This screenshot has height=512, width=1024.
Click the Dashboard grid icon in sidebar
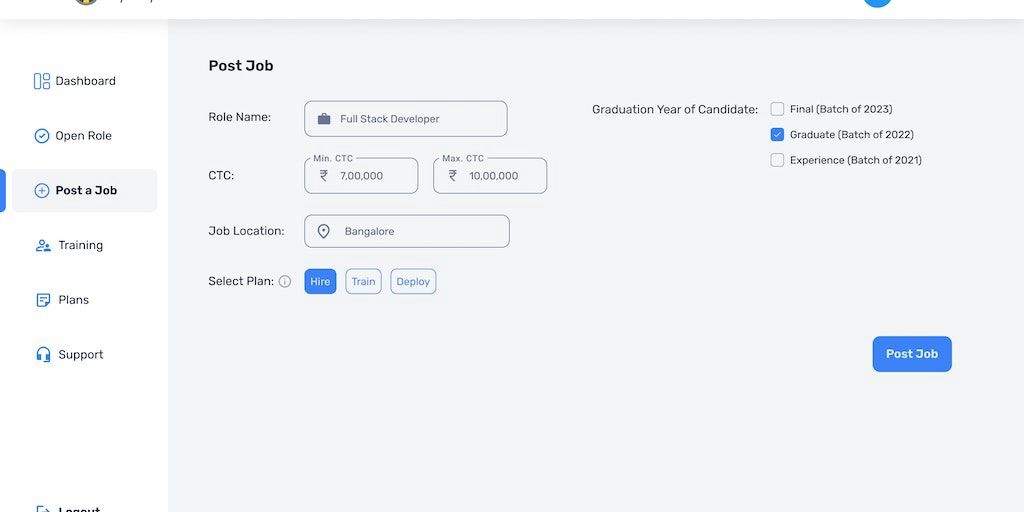(x=42, y=81)
